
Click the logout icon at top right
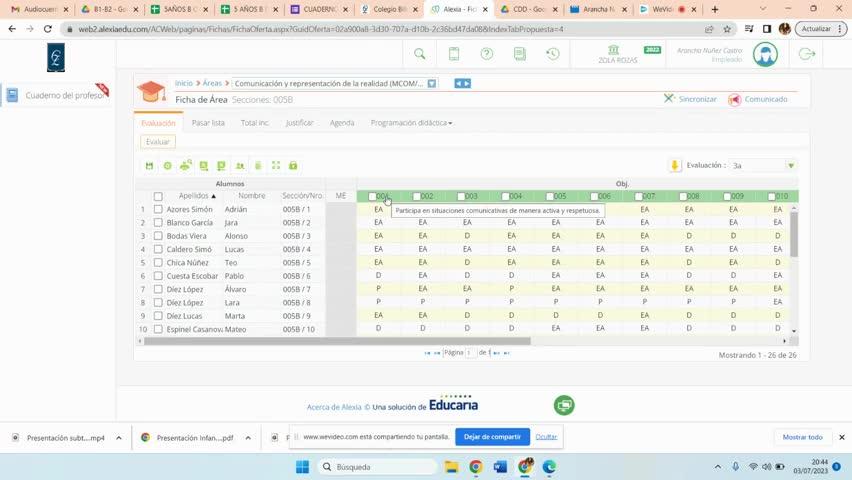pos(807,54)
